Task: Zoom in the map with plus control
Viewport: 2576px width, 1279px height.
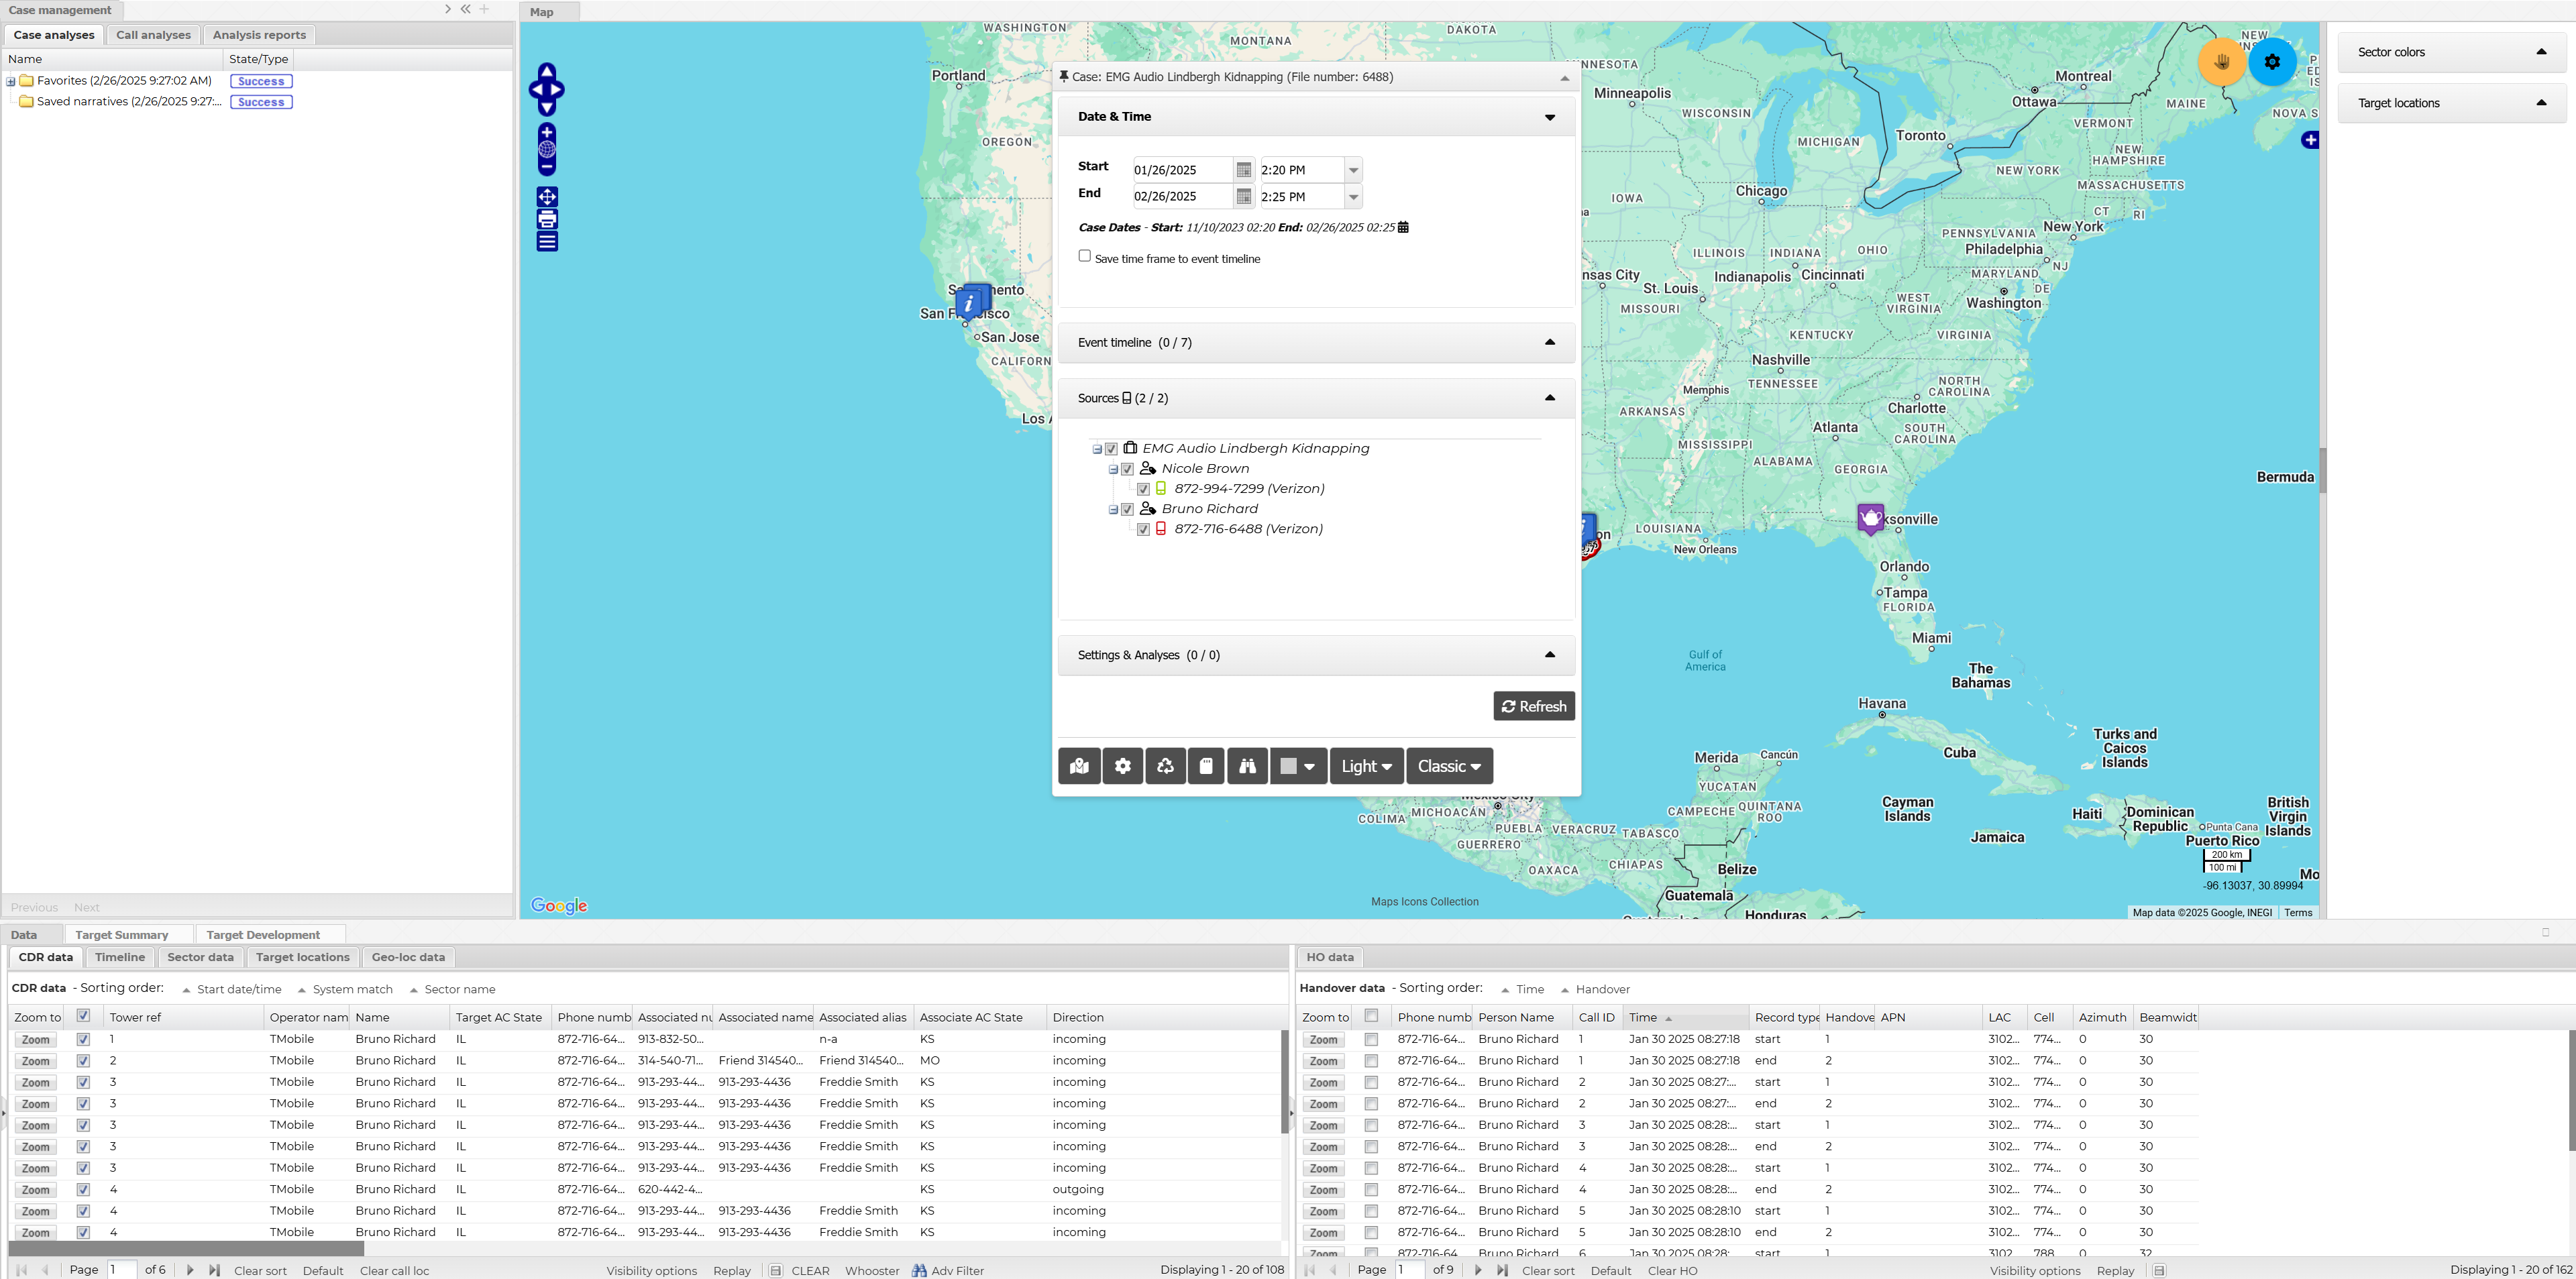Action: coord(547,133)
